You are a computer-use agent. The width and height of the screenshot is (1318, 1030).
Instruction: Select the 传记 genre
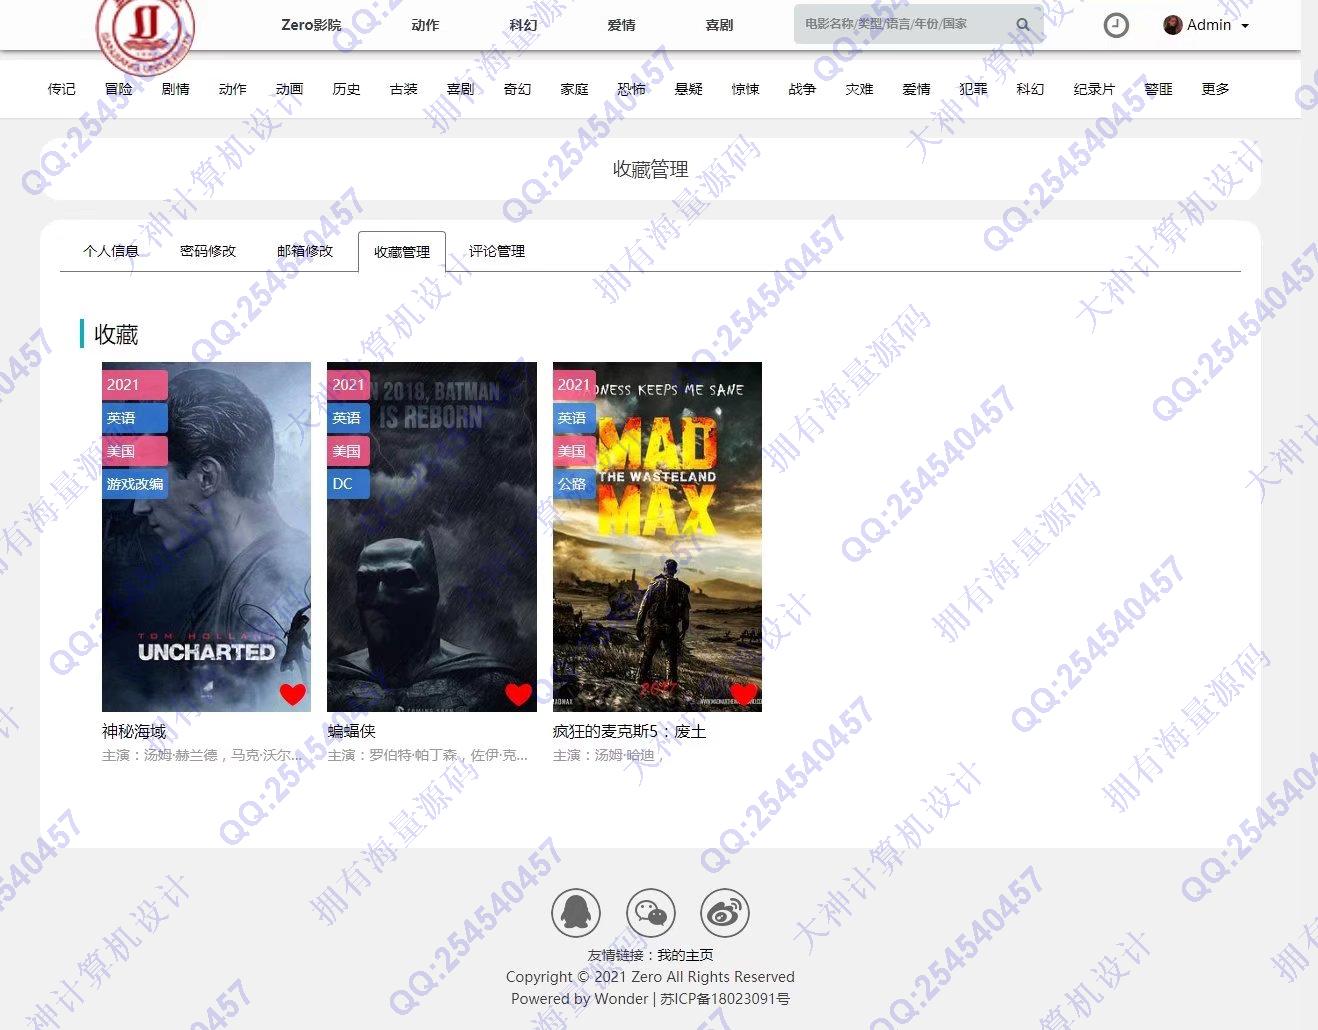(x=62, y=89)
